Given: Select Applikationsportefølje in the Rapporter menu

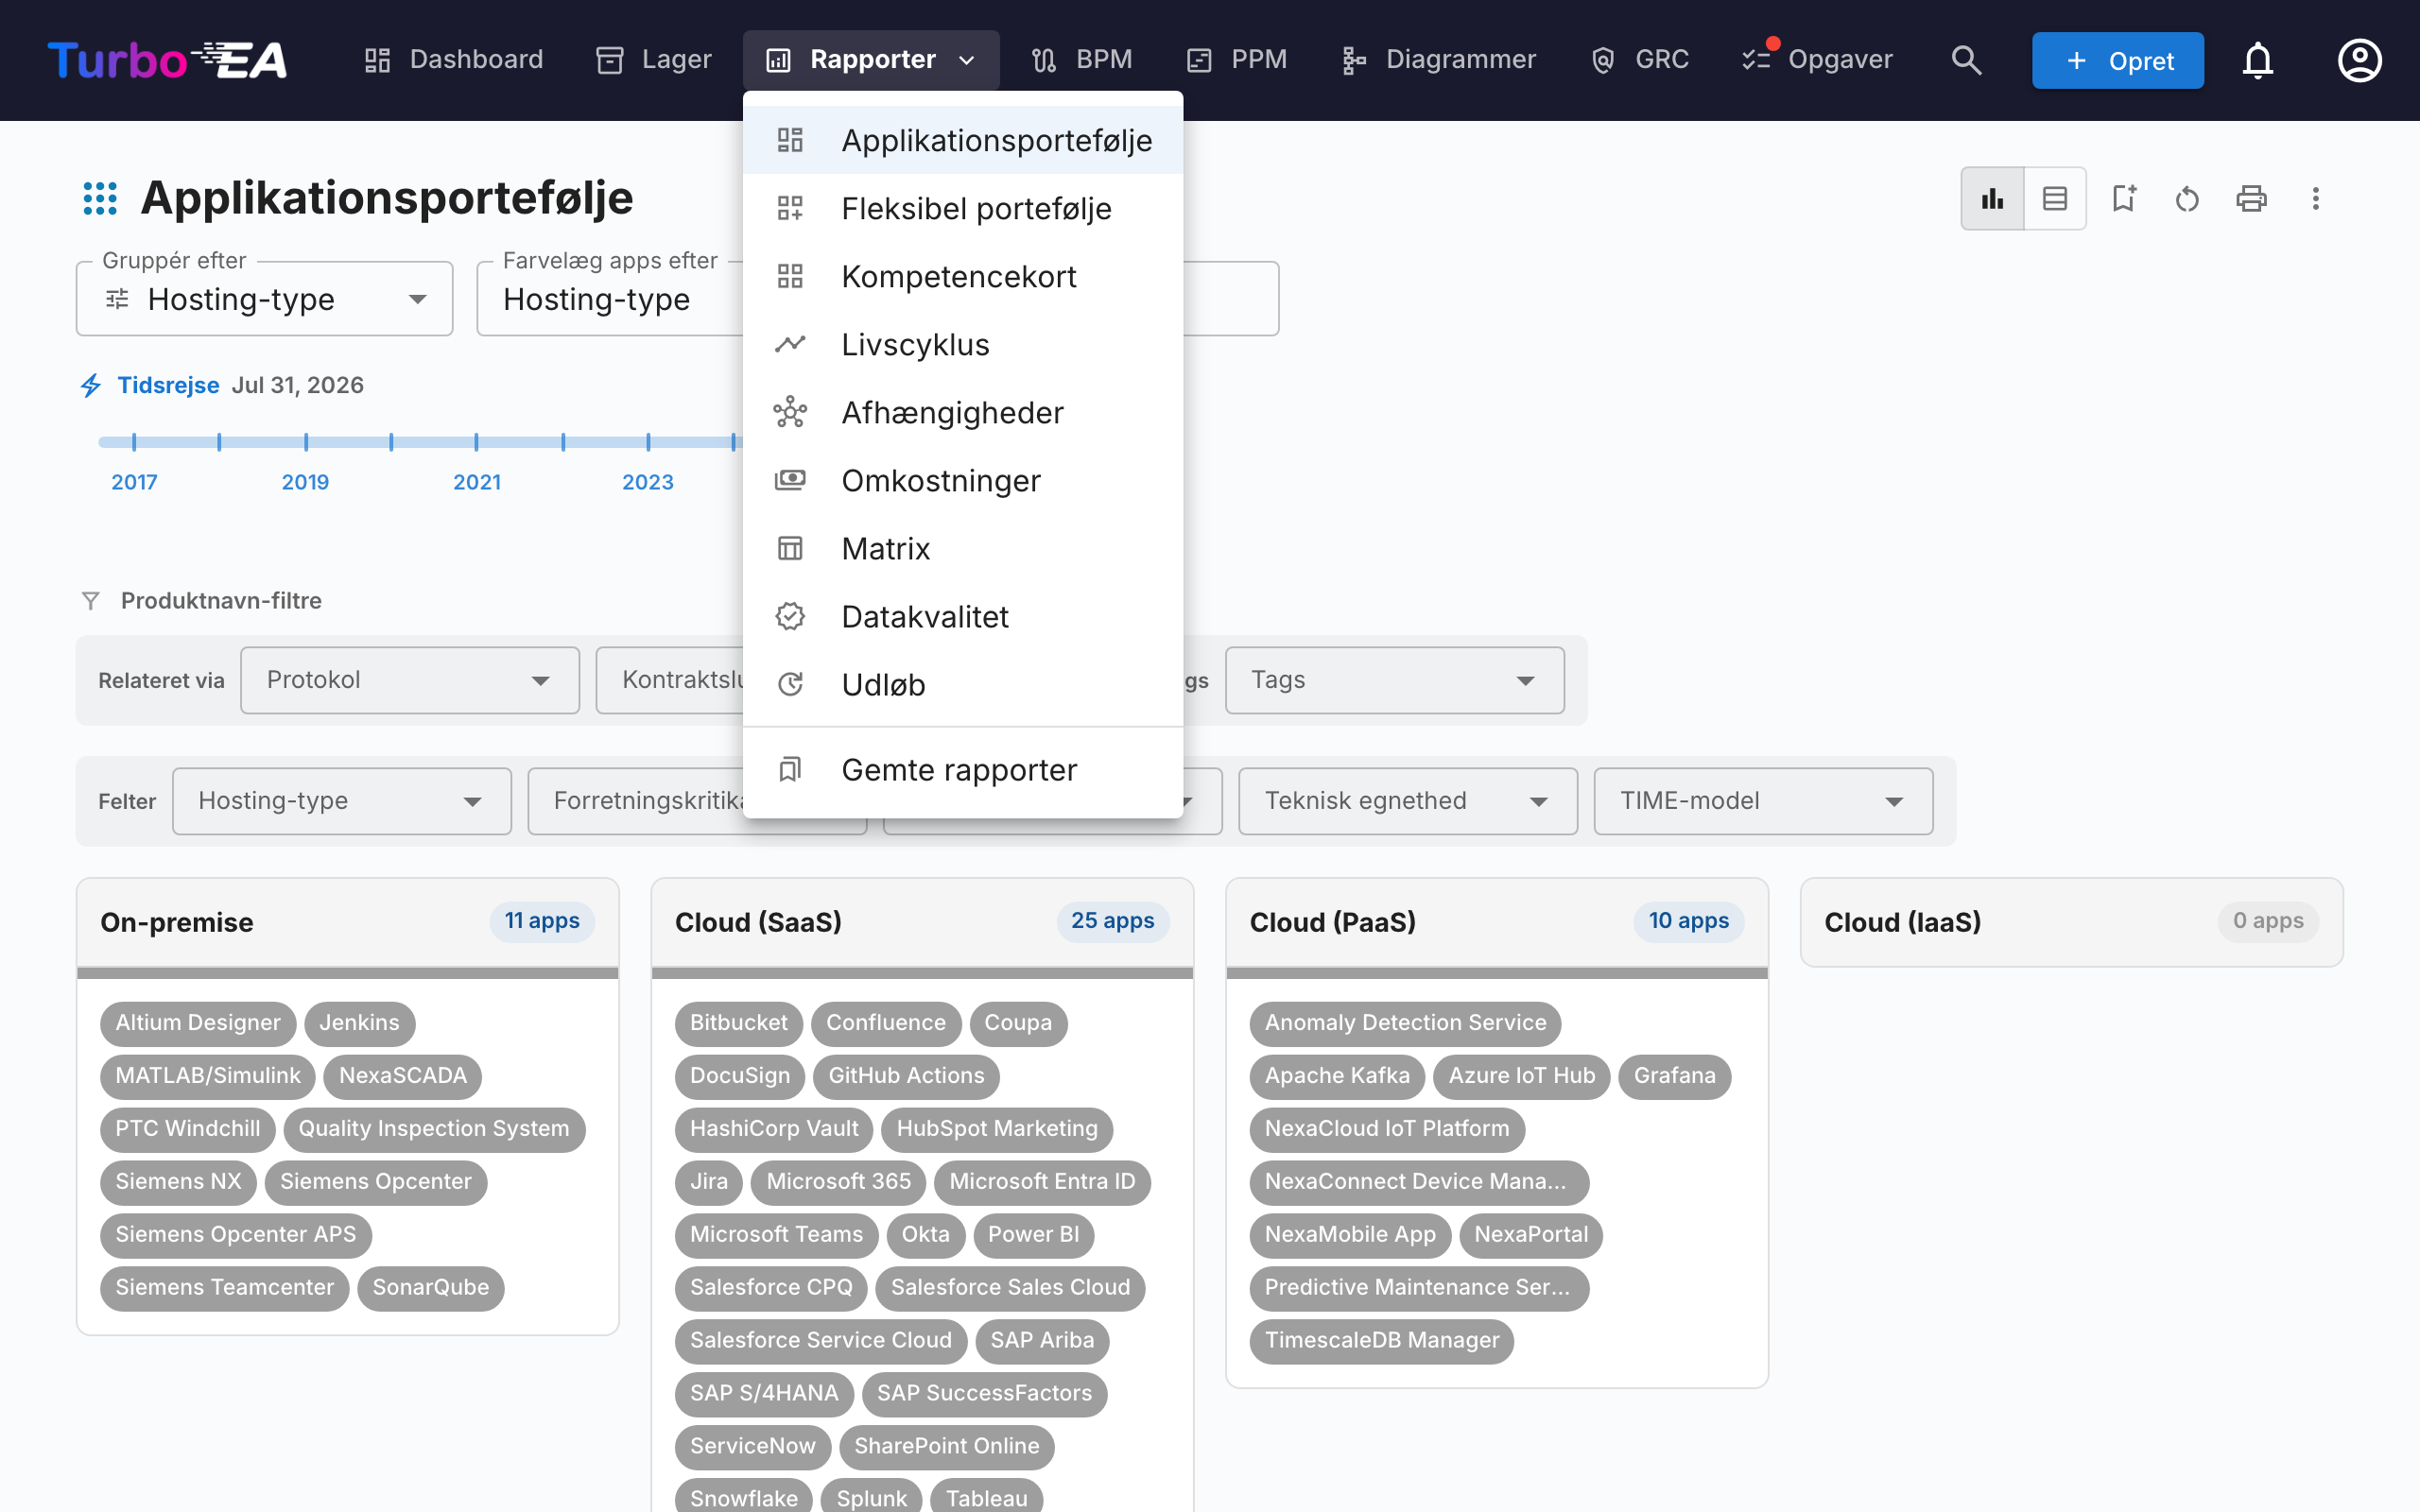Looking at the screenshot, I should click(963, 141).
